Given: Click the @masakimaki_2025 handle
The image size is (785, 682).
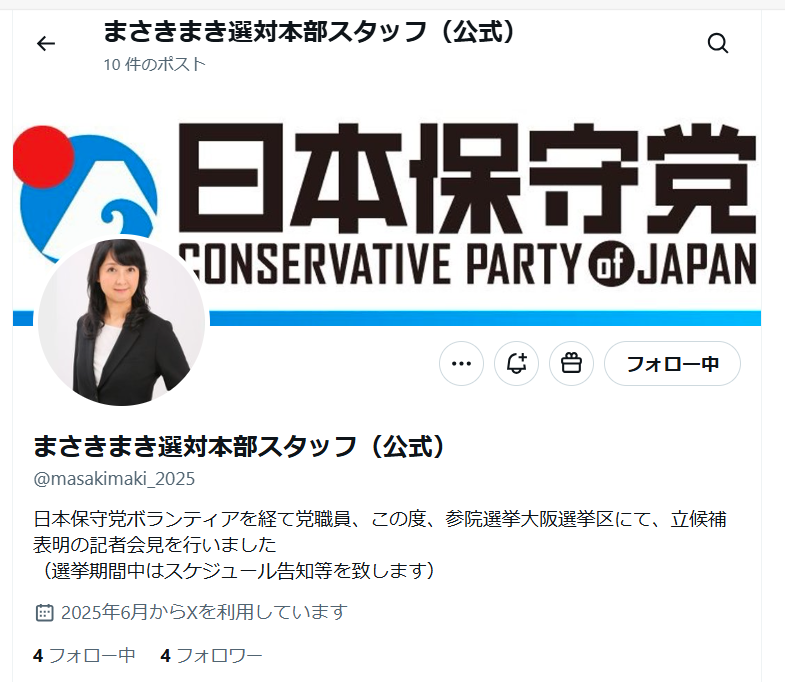Looking at the screenshot, I should coord(114,479).
